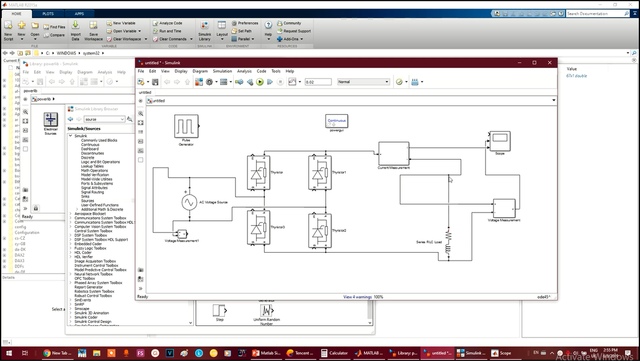The image size is (640, 361).
Task: Toggle the empty checkbox in canvas palette
Action: click(x=141, y=160)
